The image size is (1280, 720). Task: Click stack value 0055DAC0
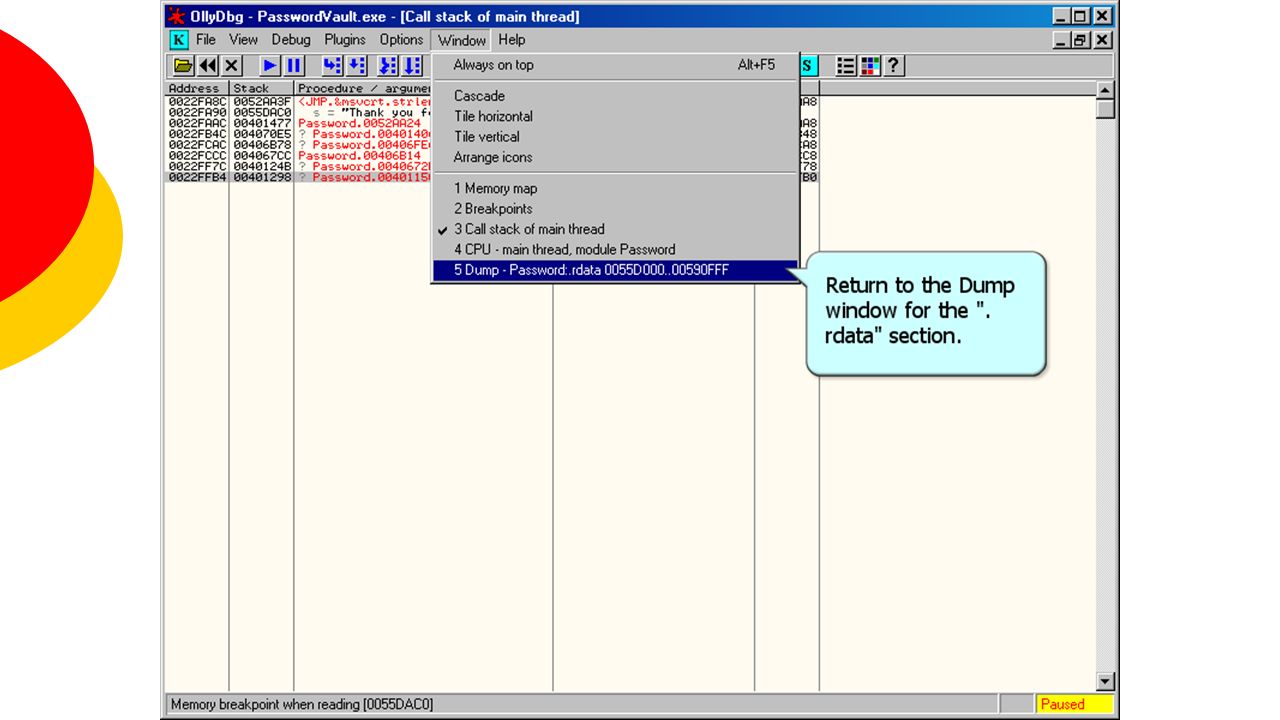(262, 112)
